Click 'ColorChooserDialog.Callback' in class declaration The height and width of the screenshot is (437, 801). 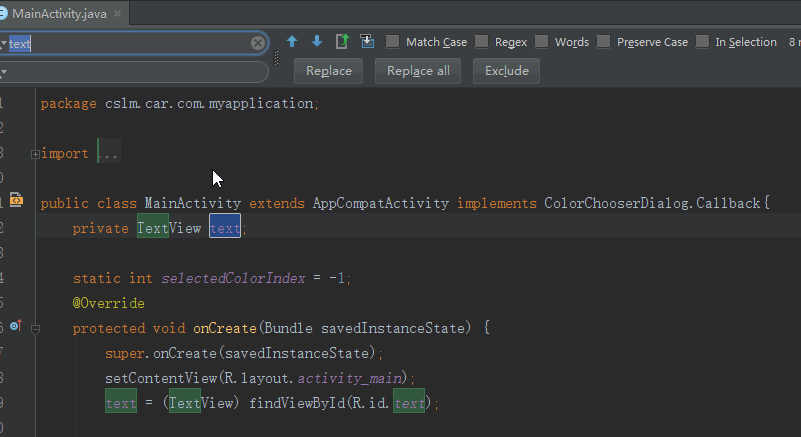pos(652,203)
